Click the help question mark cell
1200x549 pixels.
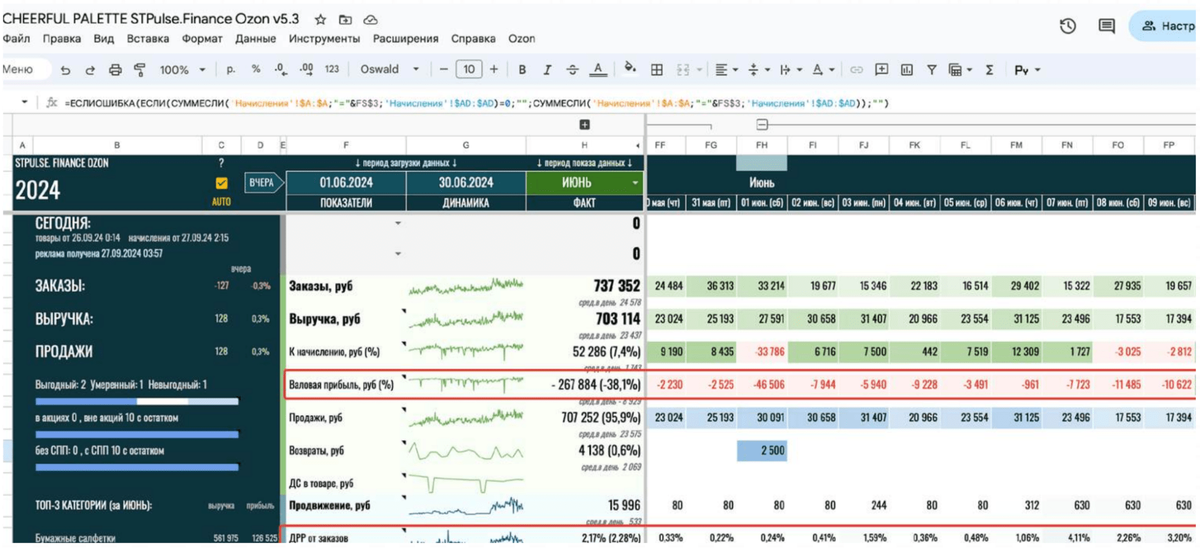(221, 162)
